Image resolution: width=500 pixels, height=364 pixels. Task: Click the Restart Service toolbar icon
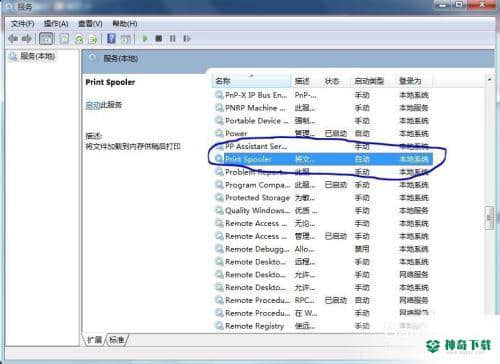[186, 39]
